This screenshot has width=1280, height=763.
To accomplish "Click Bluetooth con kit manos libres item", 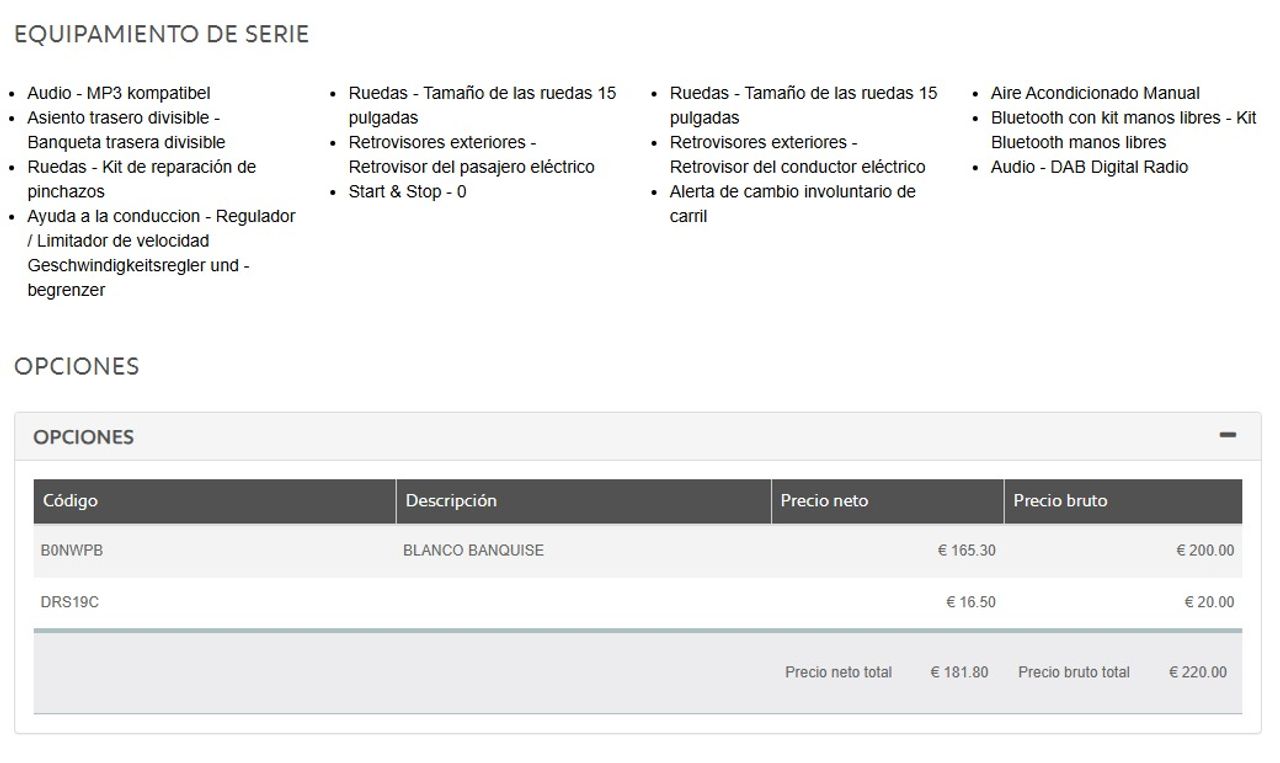I will point(1123,130).
